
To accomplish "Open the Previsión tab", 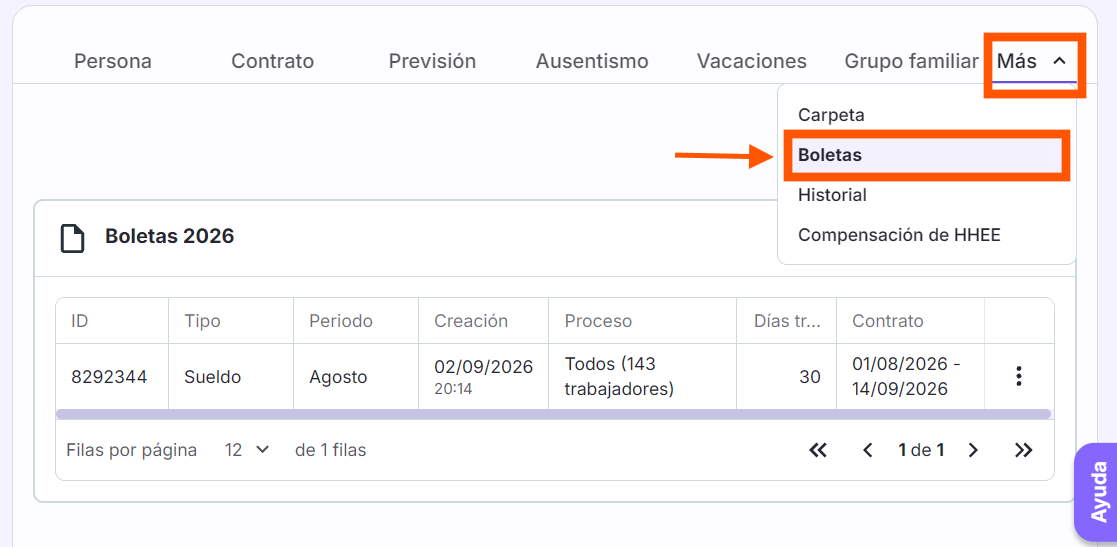I will point(432,61).
